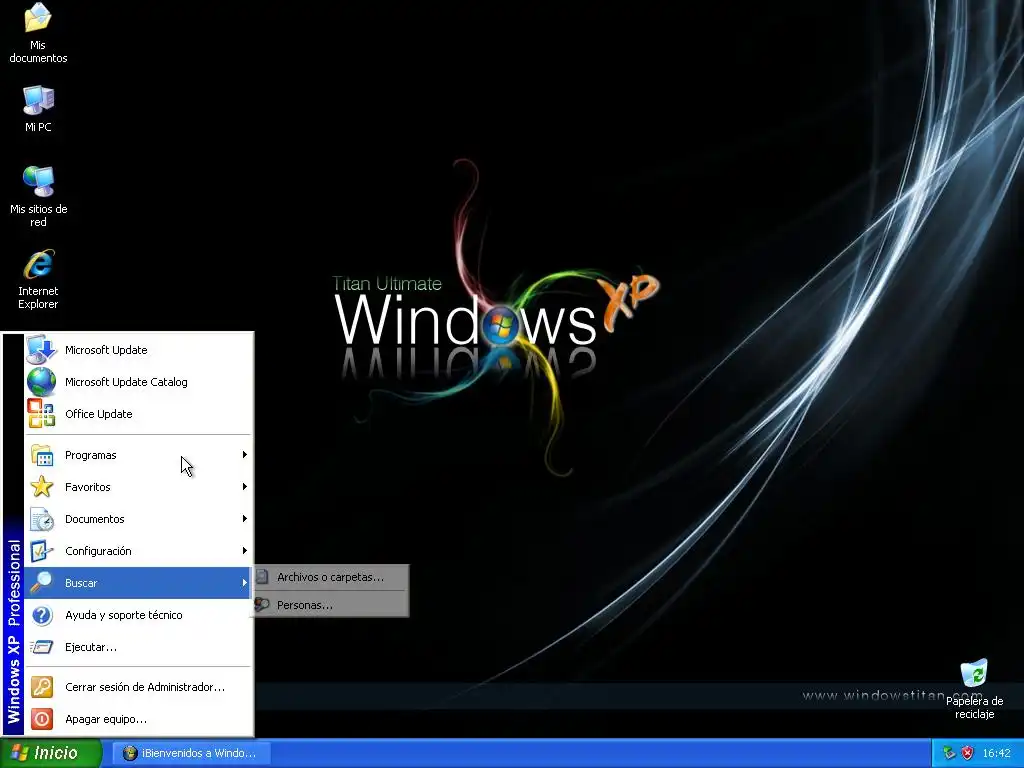The image size is (1024, 768).
Task: Click the Inicio start button
Action: pos(50,753)
